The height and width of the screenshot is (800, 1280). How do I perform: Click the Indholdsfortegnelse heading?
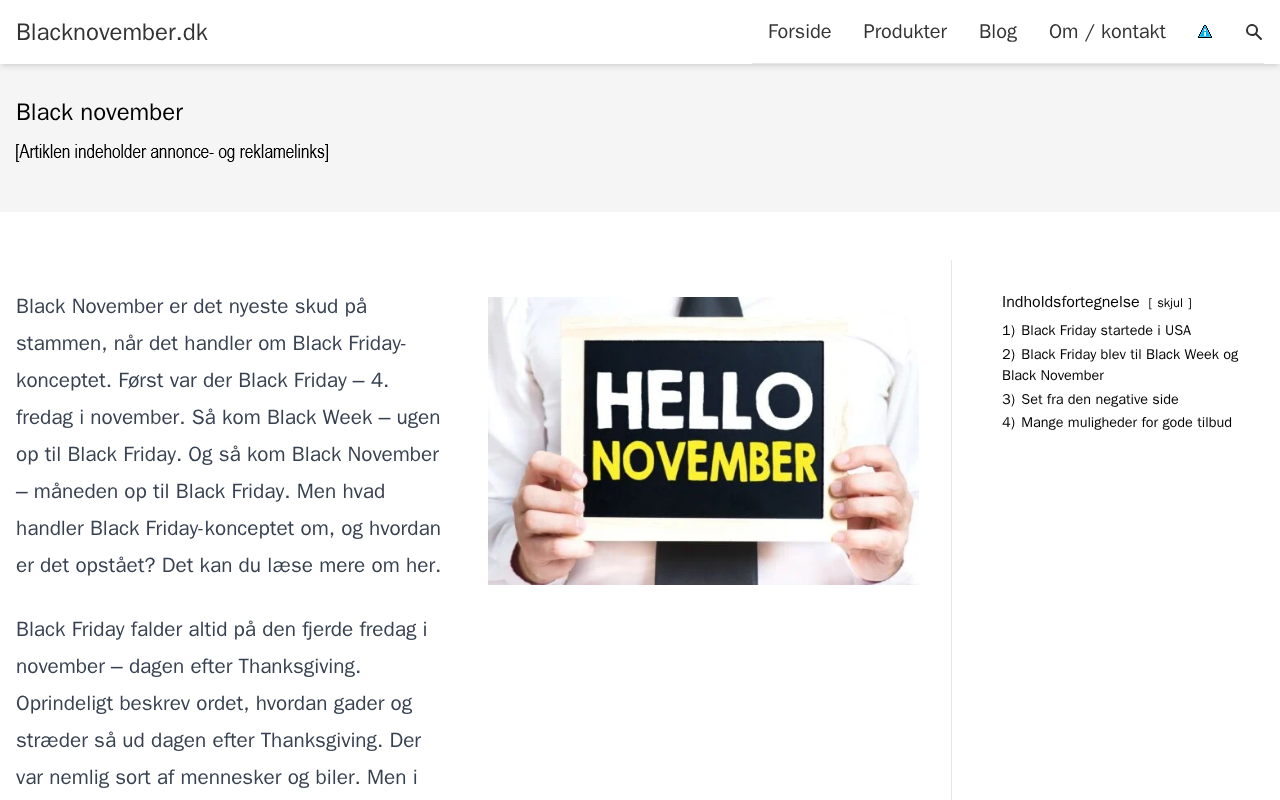pyautogui.click(x=1070, y=302)
